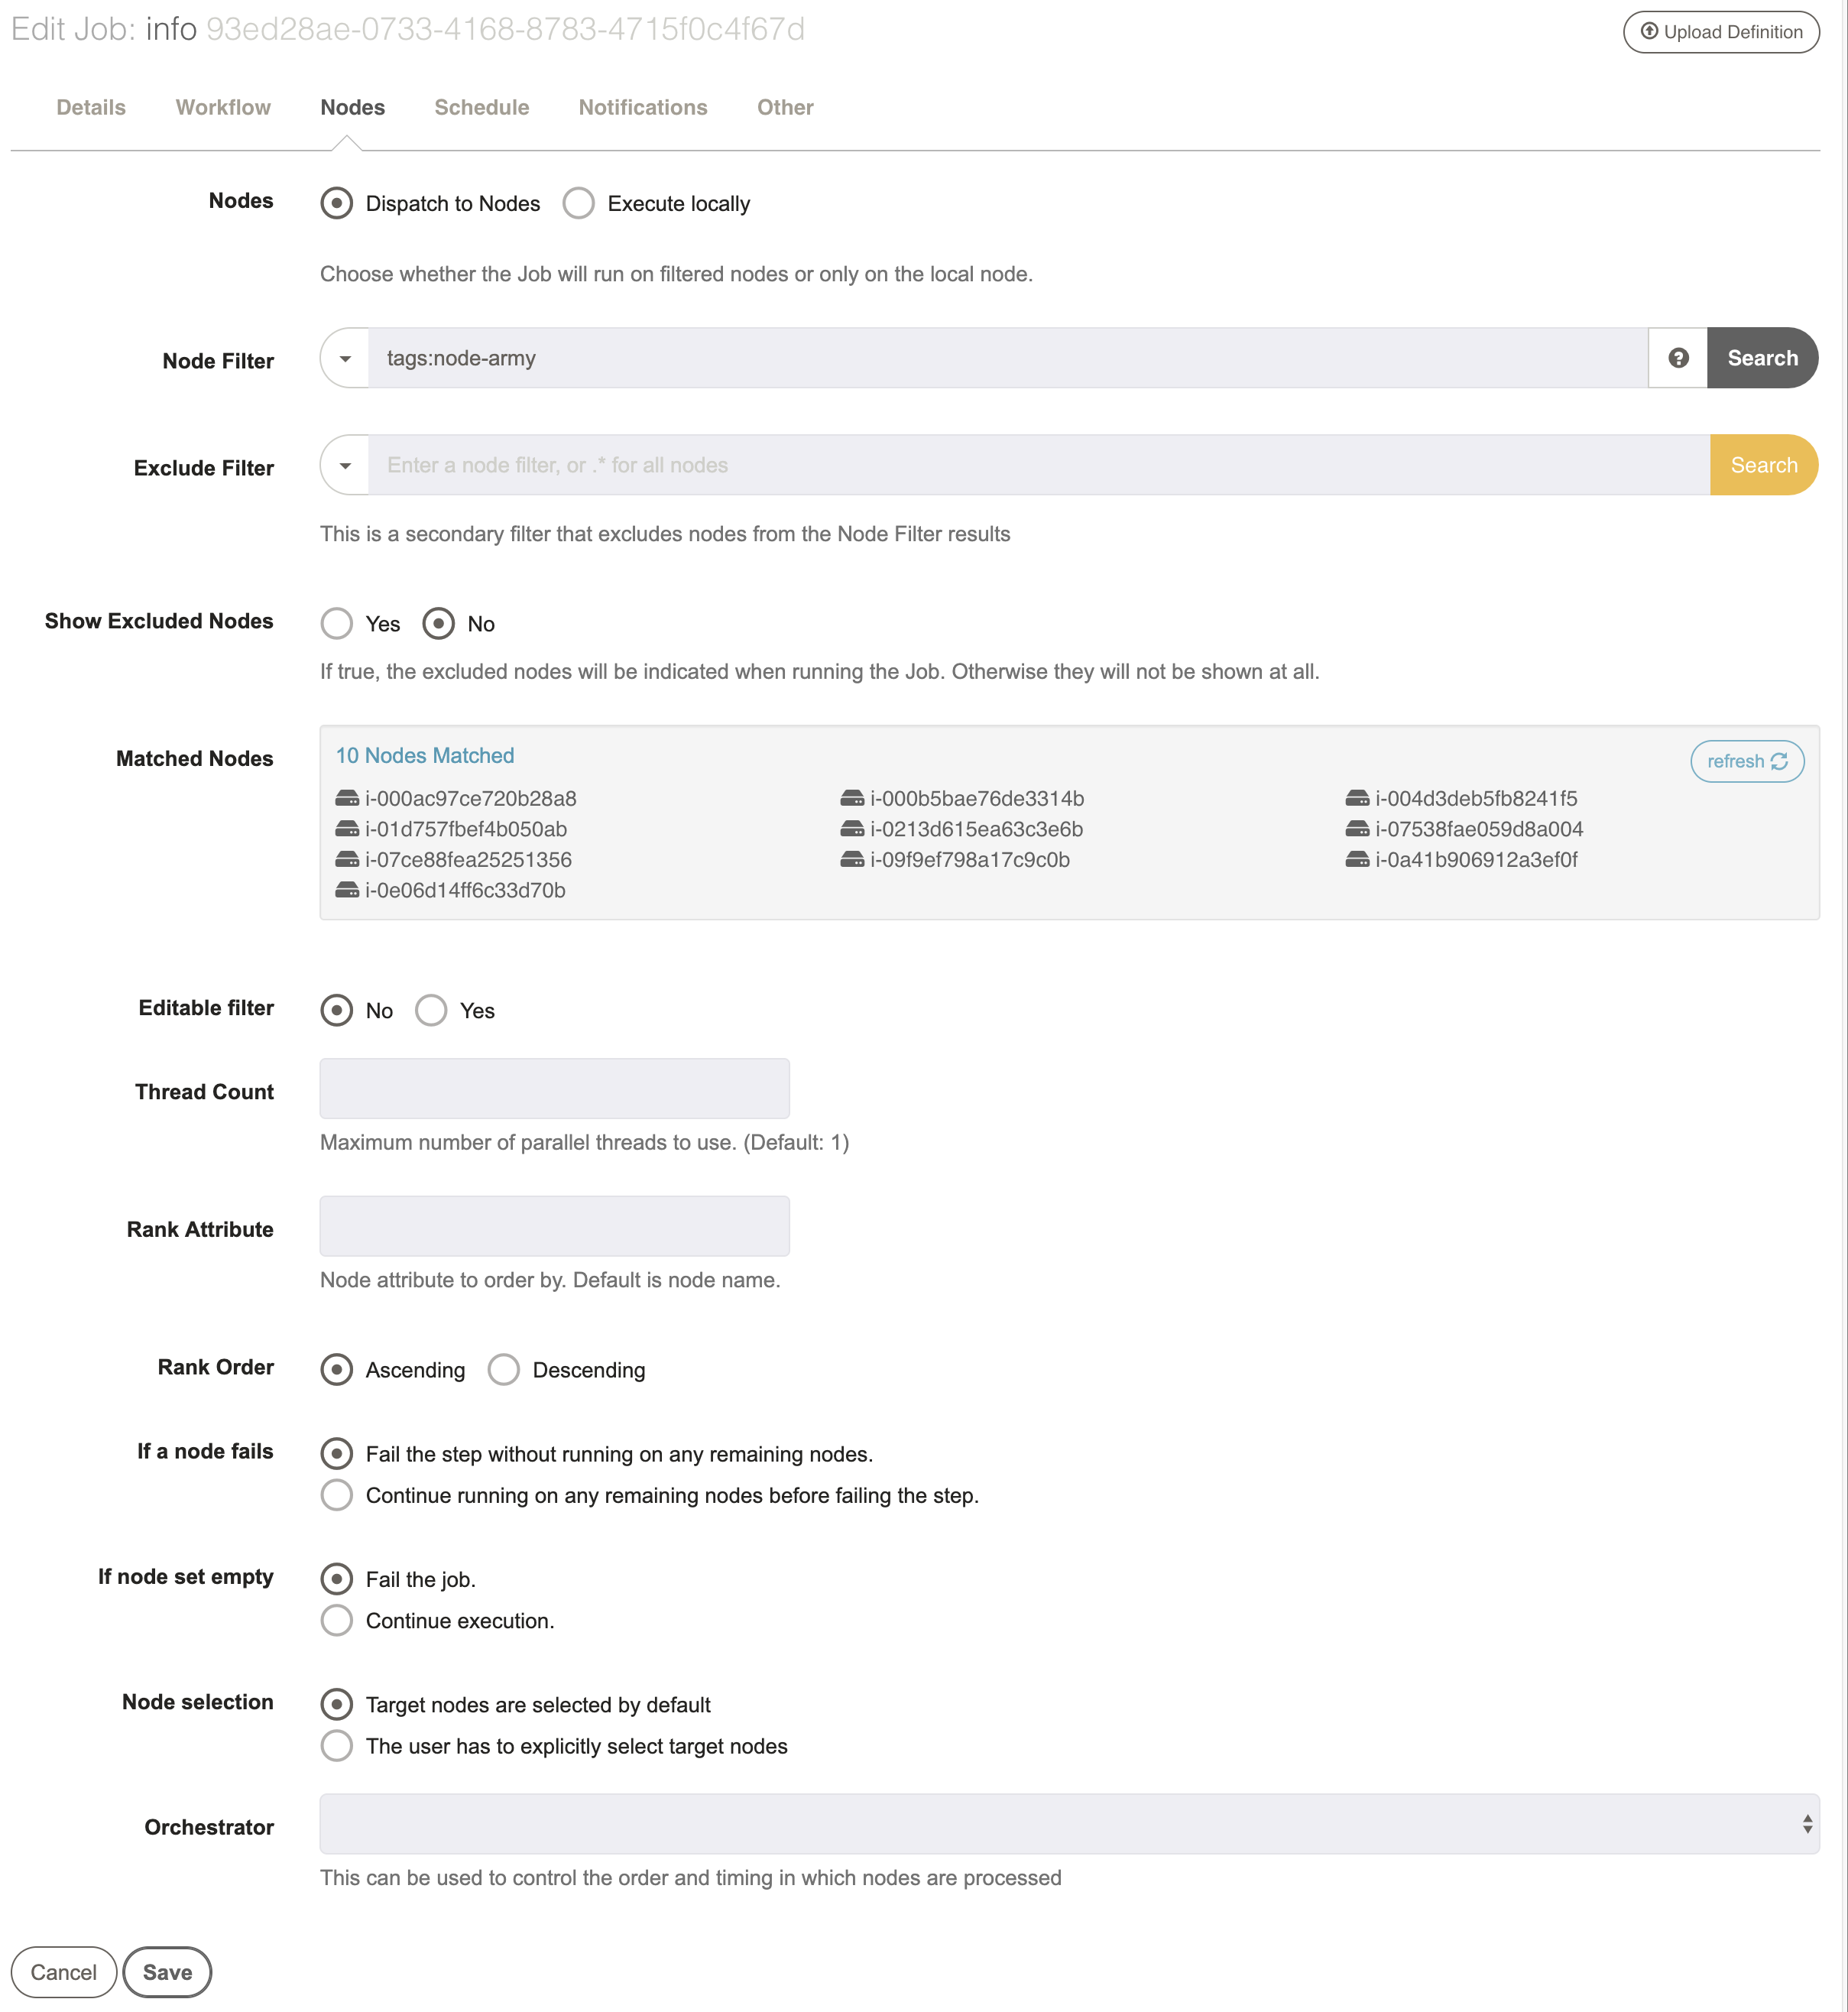Expand the Node Filter dropdown arrow

[x=345, y=358]
